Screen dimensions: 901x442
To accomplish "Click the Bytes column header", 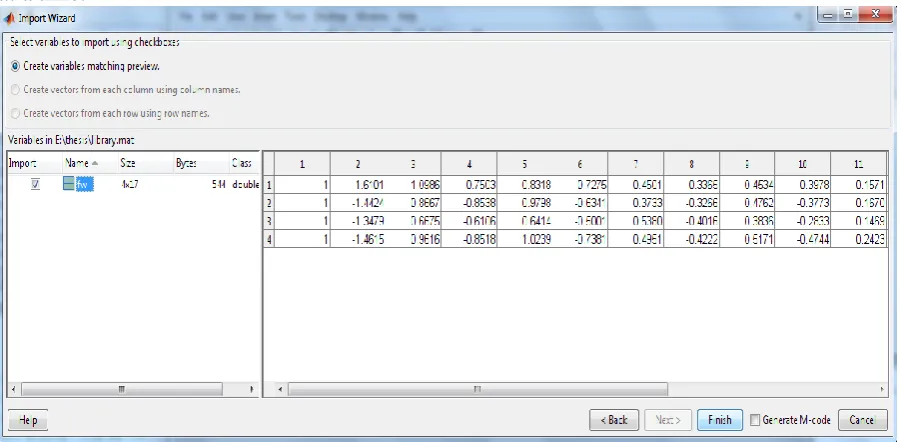I will [201, 163].
